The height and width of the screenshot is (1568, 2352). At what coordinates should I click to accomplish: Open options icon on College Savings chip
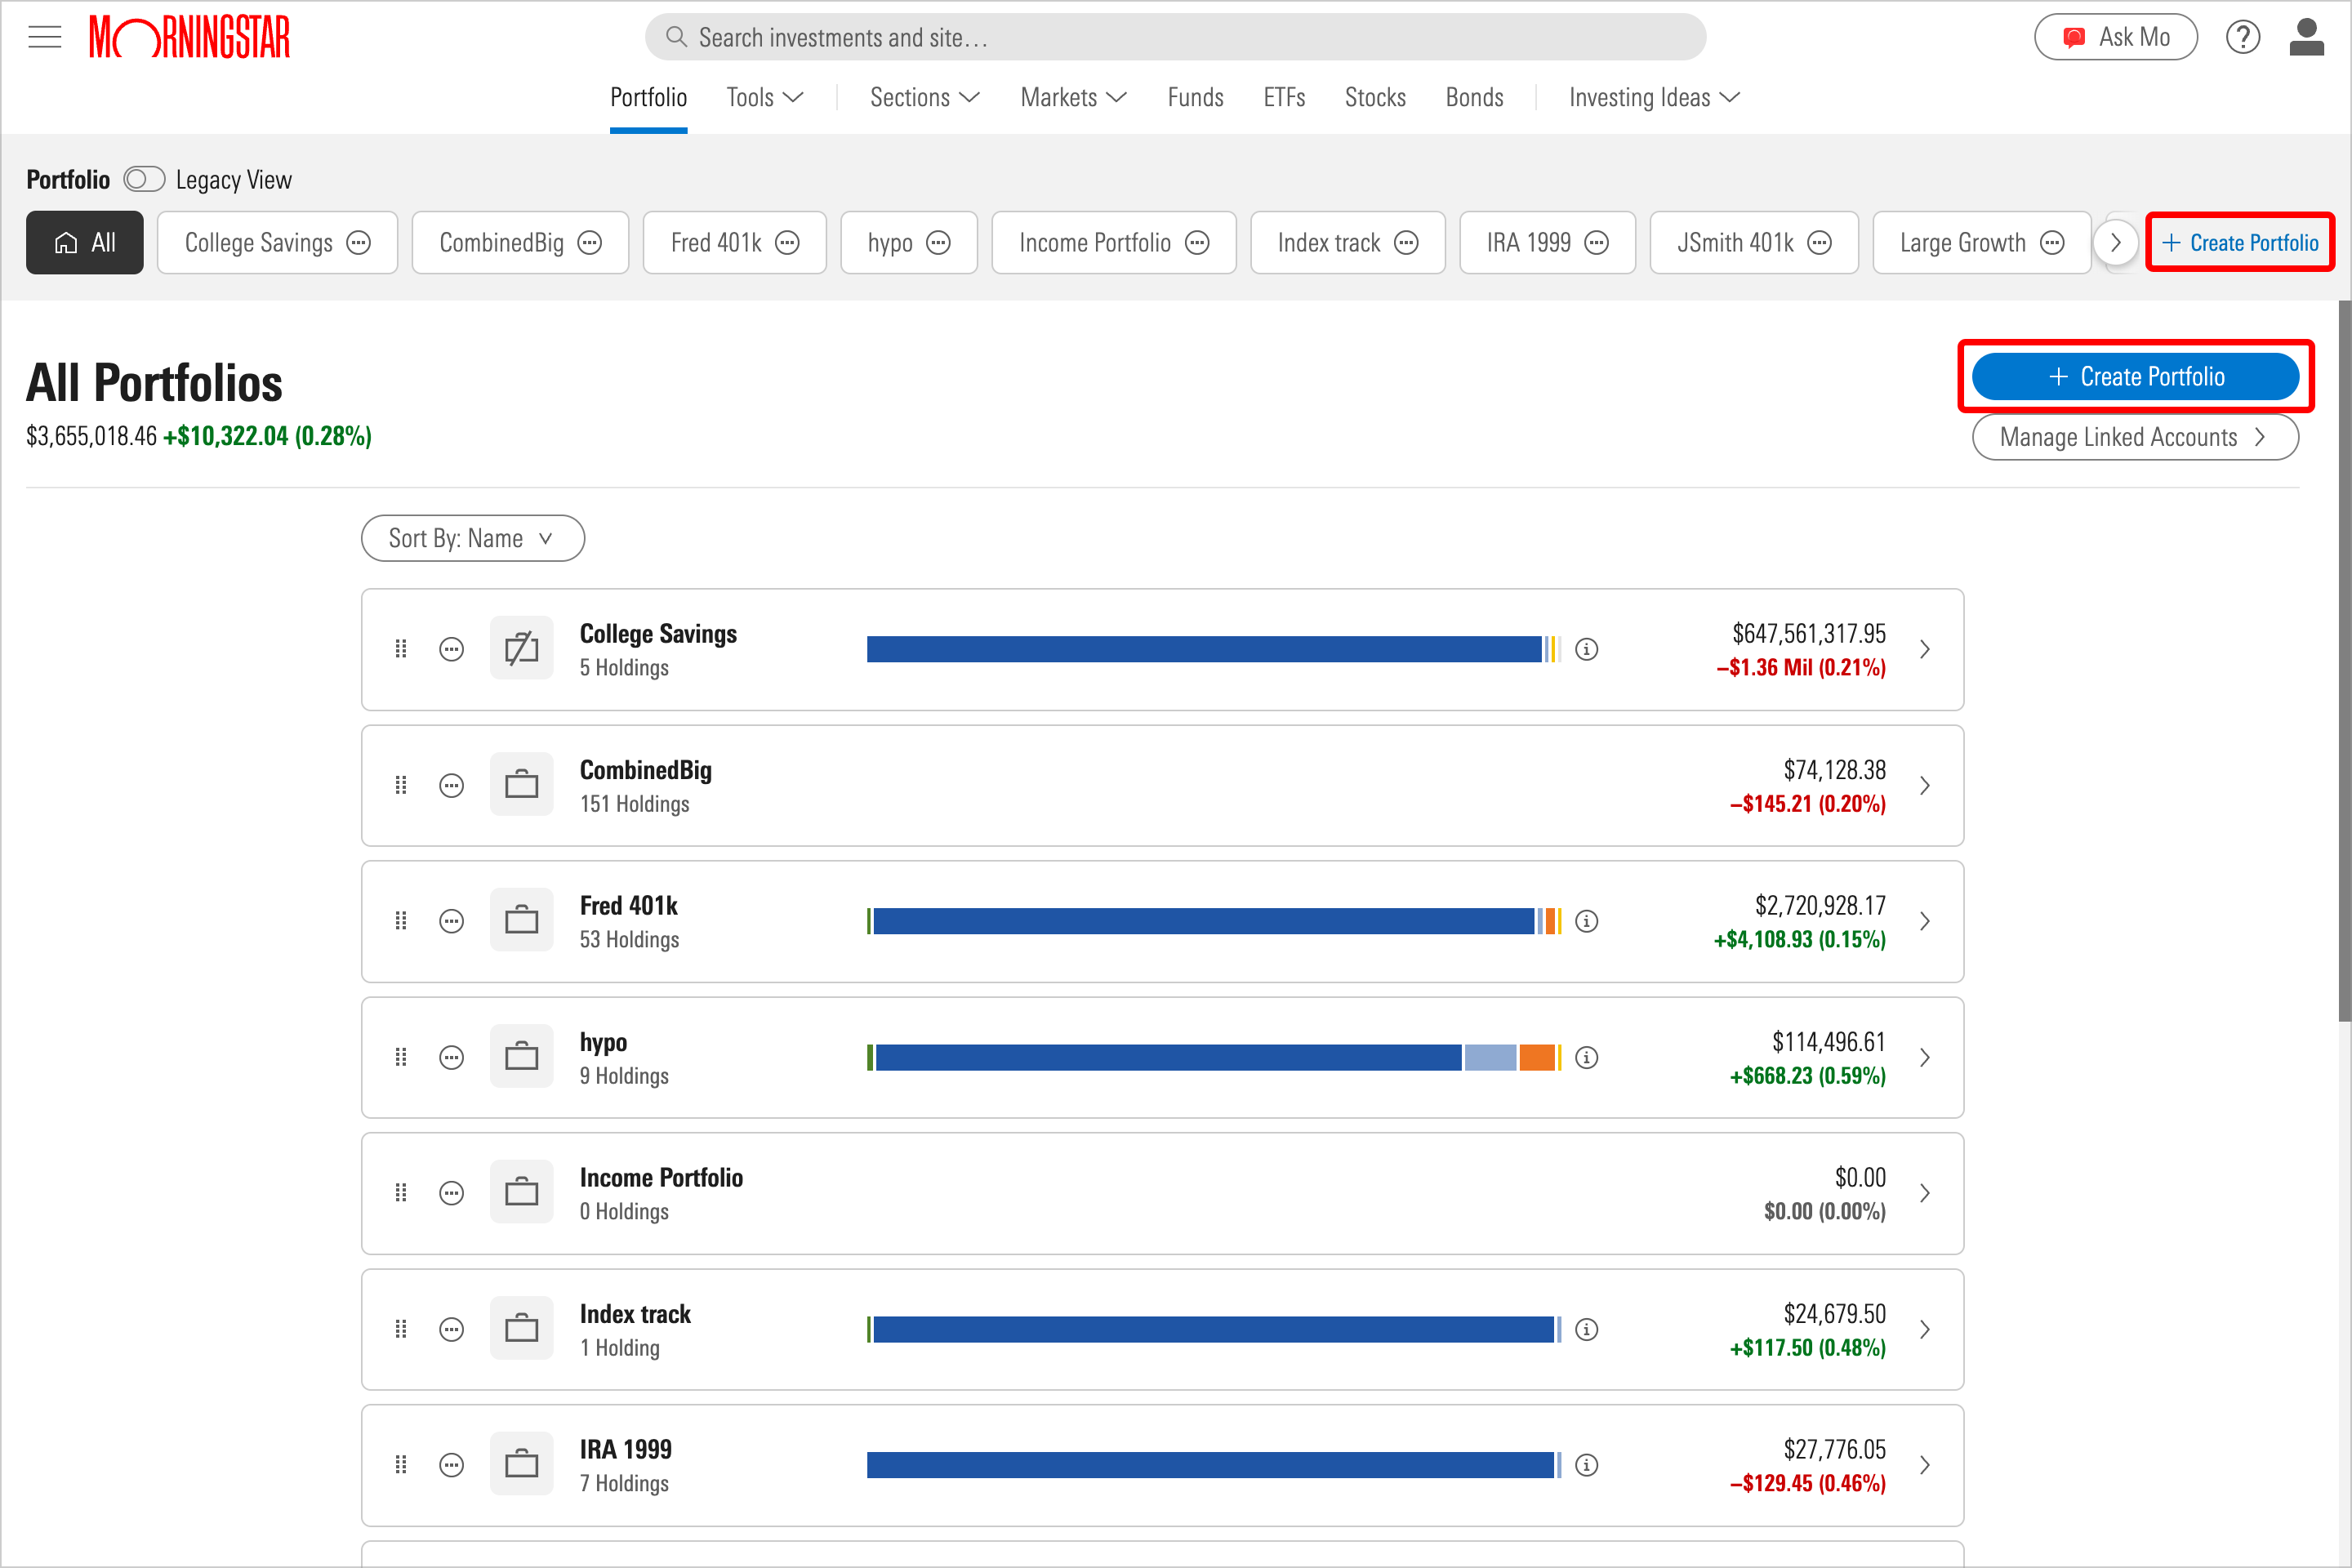[359, 243]
